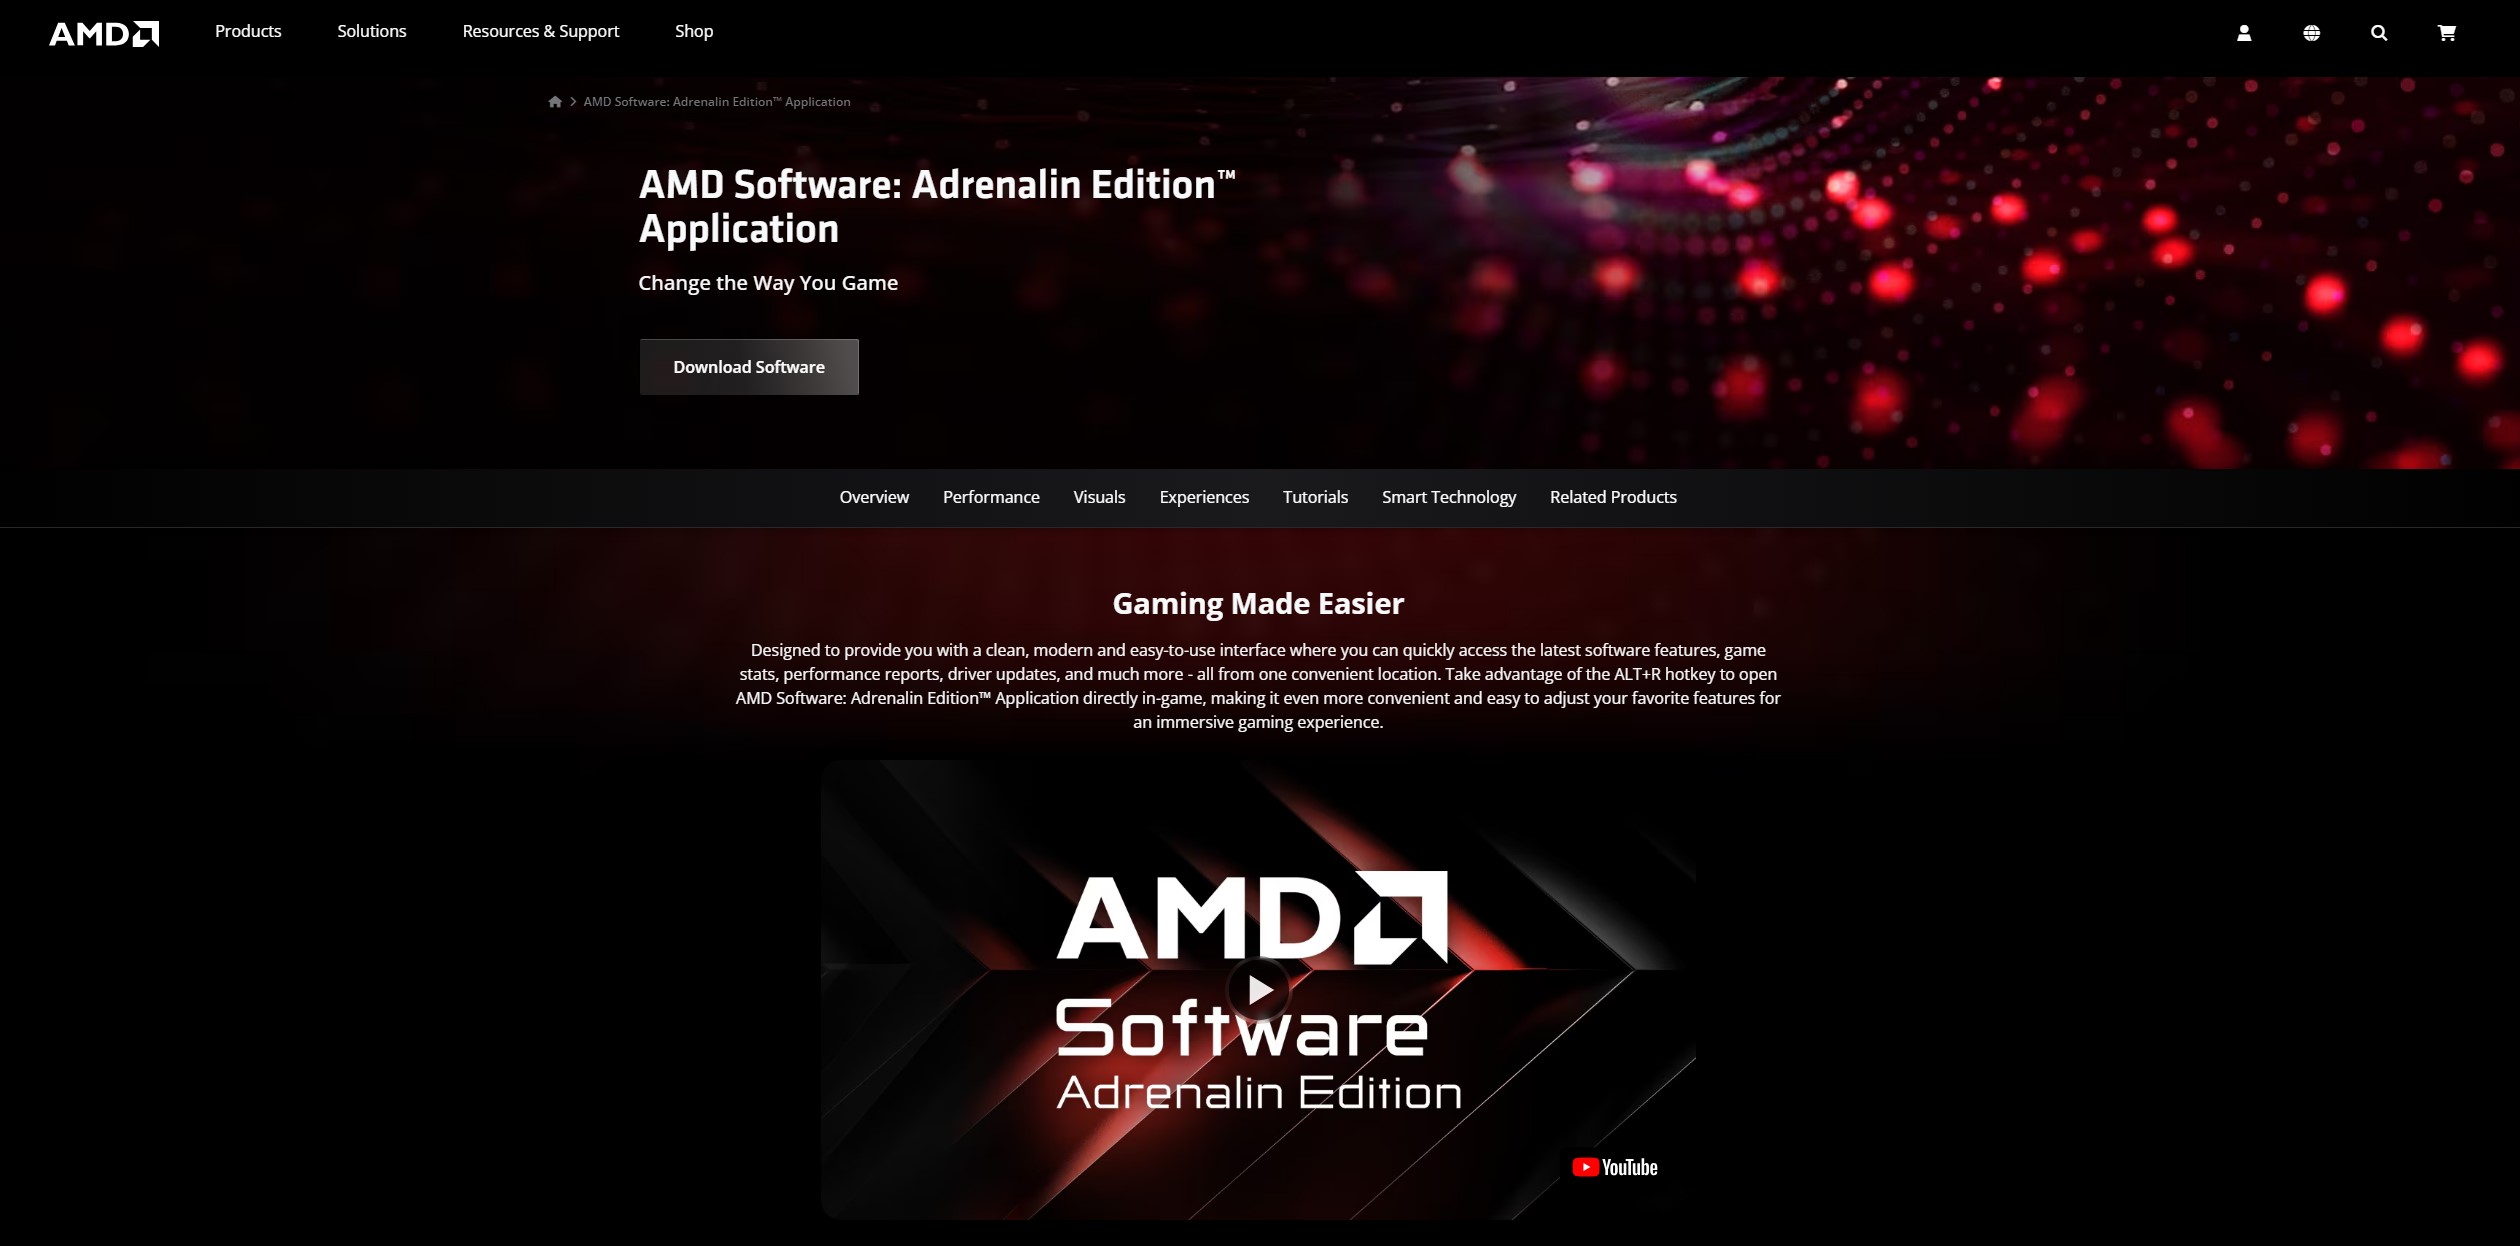Viewport: 2520px width, 1246px height.
Task: Select the Smart Technology navigation tab
Action: [x=1448, y=497]
